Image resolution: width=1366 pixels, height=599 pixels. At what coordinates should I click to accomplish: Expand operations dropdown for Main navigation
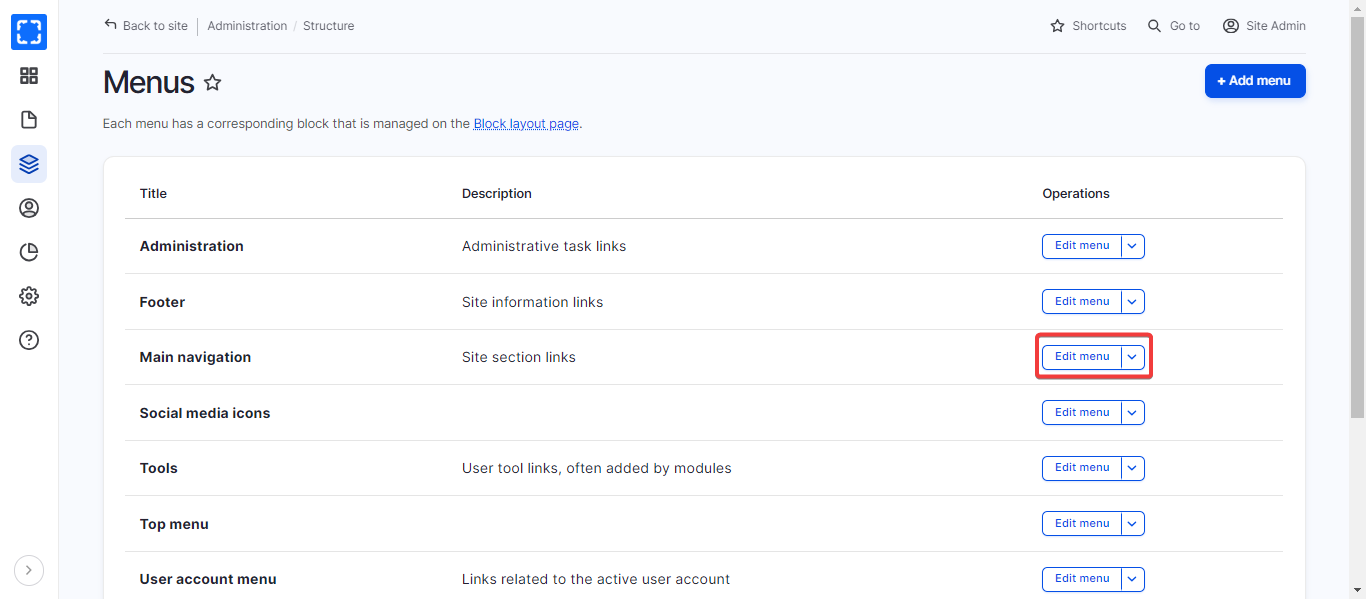(1132, 357)
